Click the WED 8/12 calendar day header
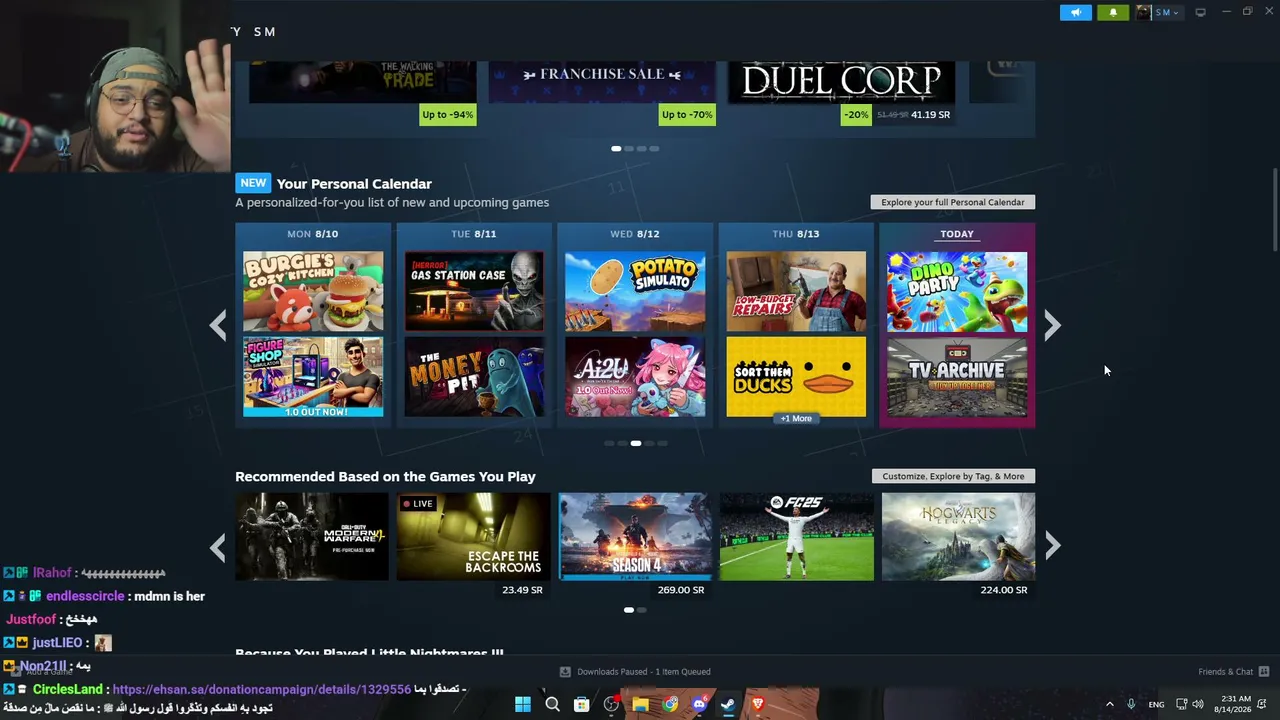The image size is (1280, 720). click(635, 234)
